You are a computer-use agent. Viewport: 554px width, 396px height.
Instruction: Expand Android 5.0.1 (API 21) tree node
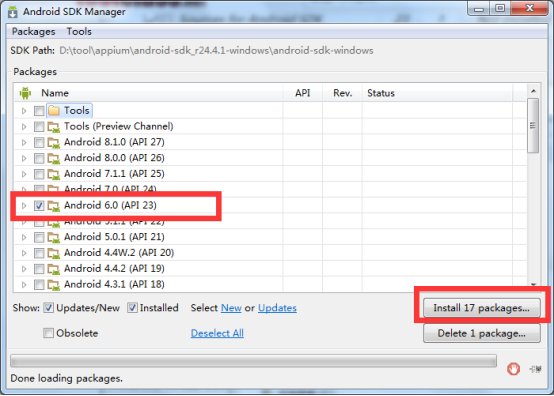[x=24, y=237]
